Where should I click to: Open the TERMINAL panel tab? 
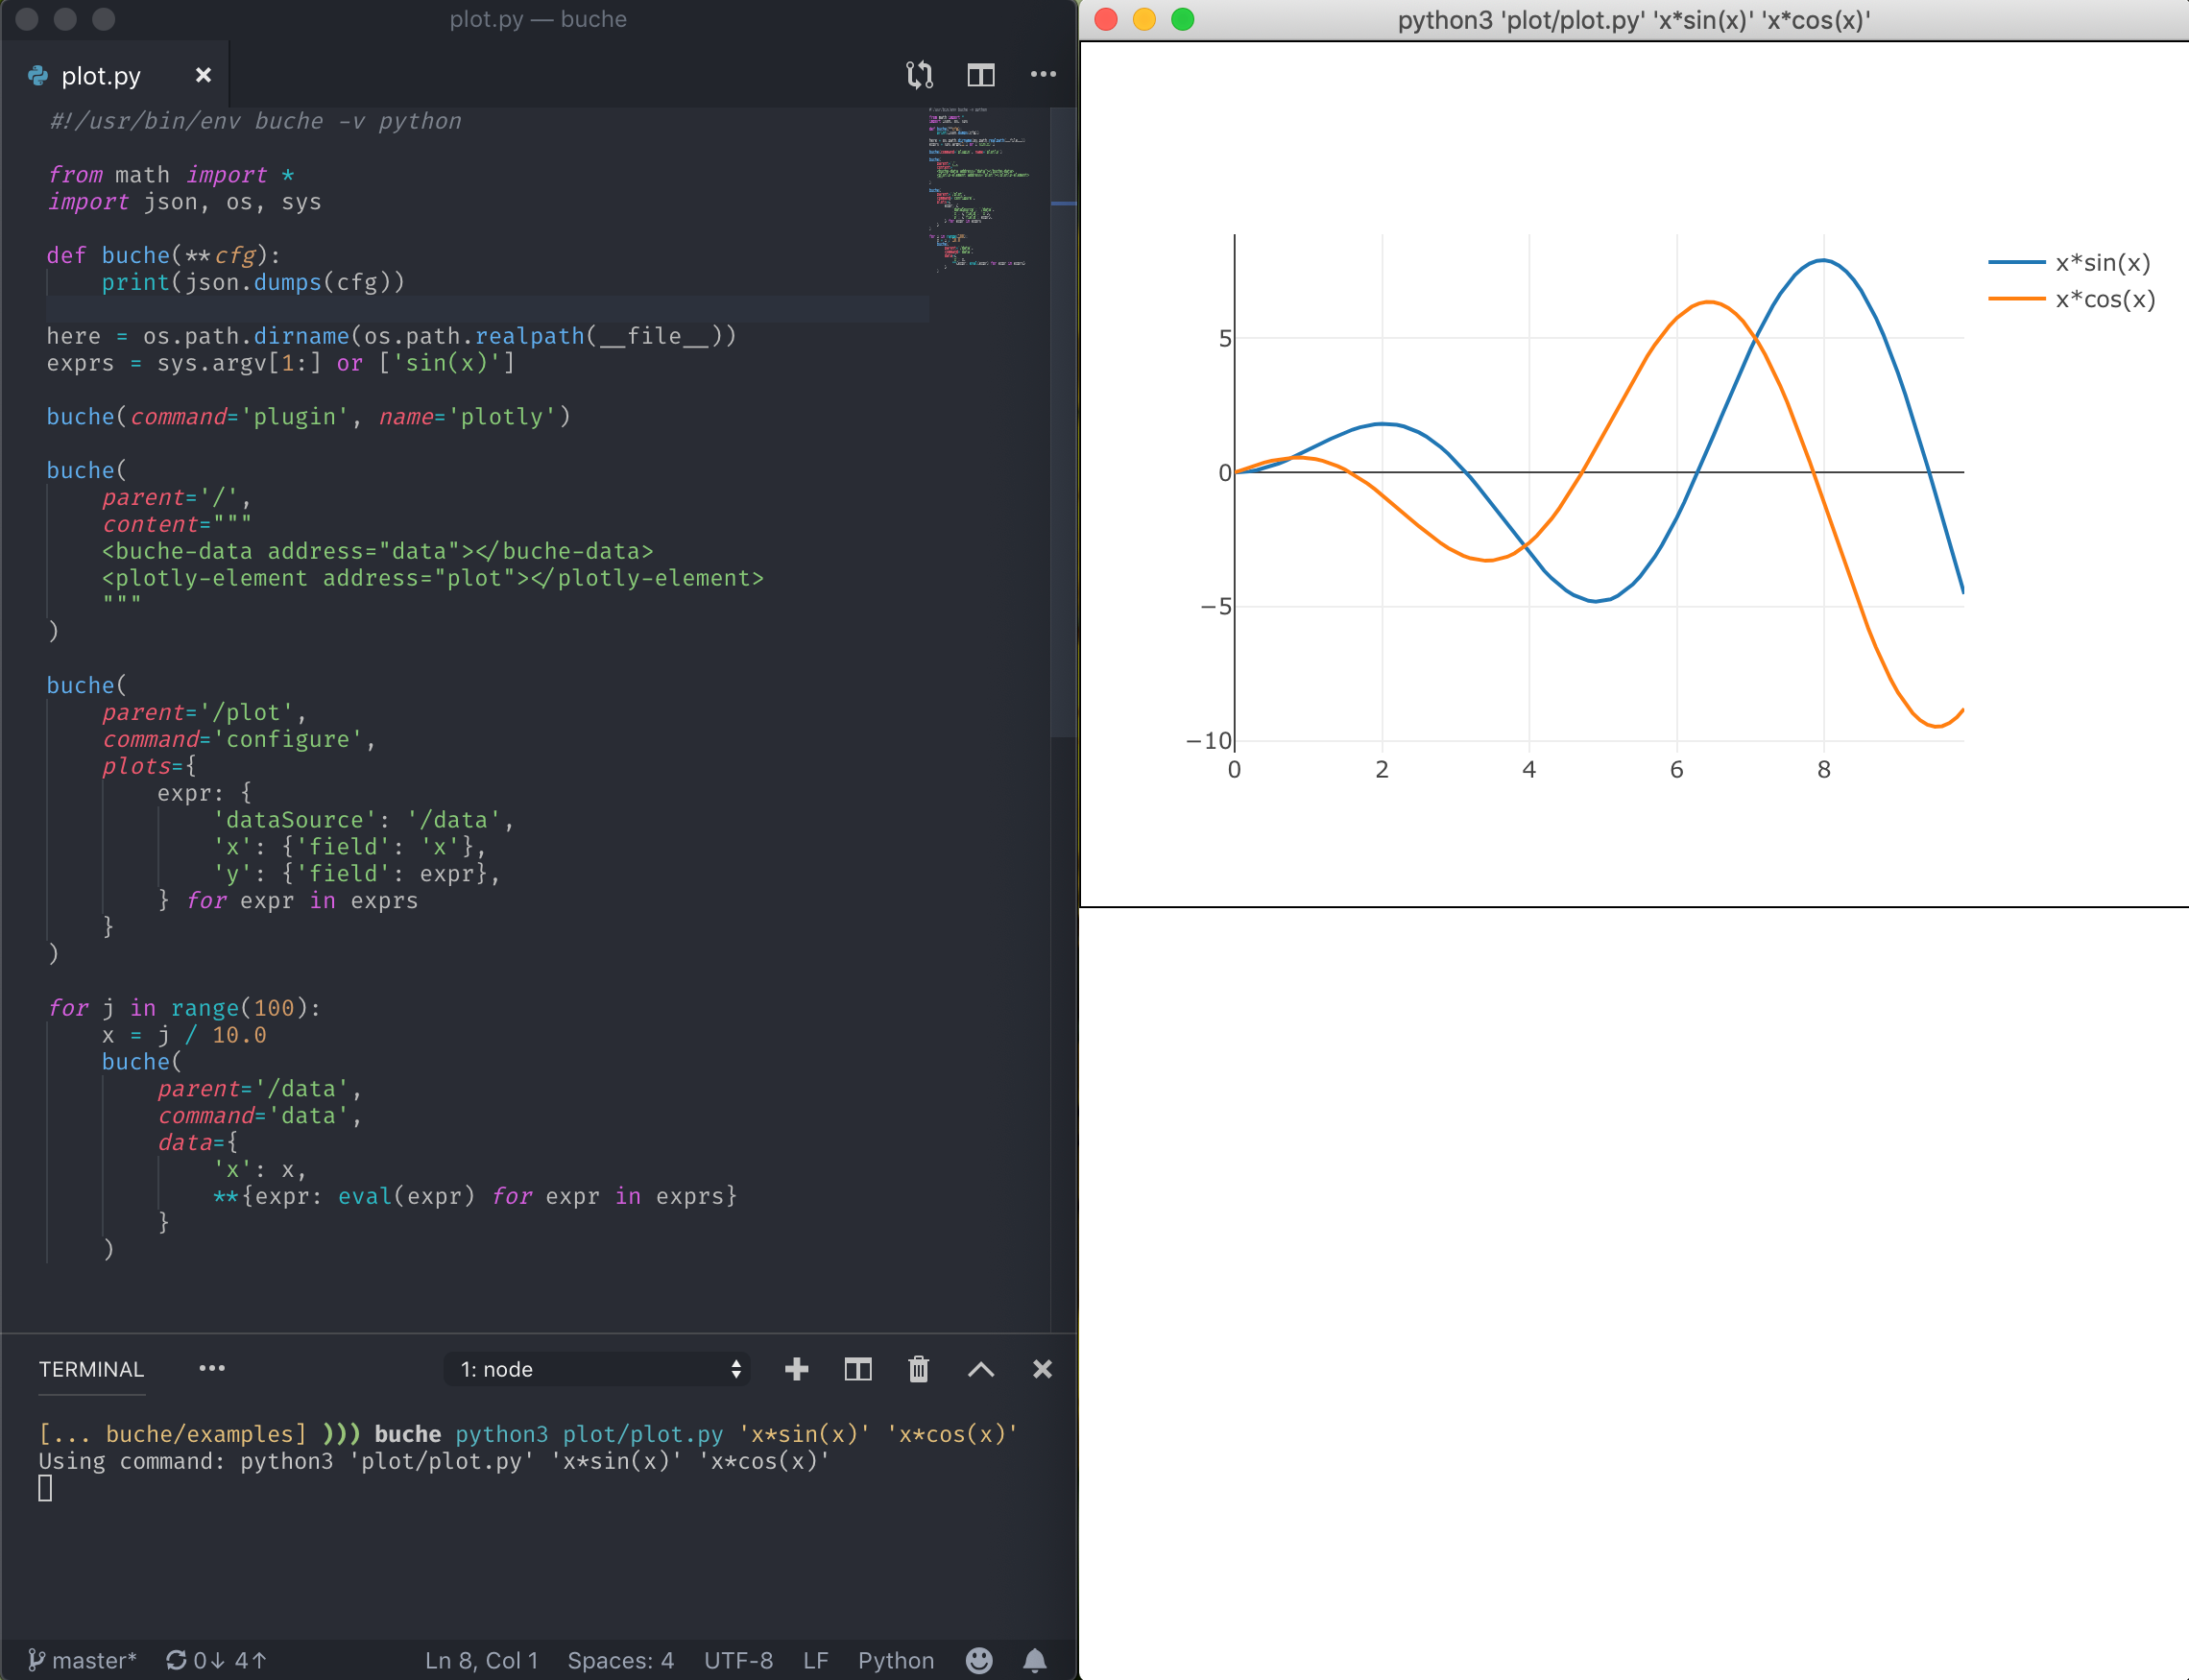click(91, 1369)
